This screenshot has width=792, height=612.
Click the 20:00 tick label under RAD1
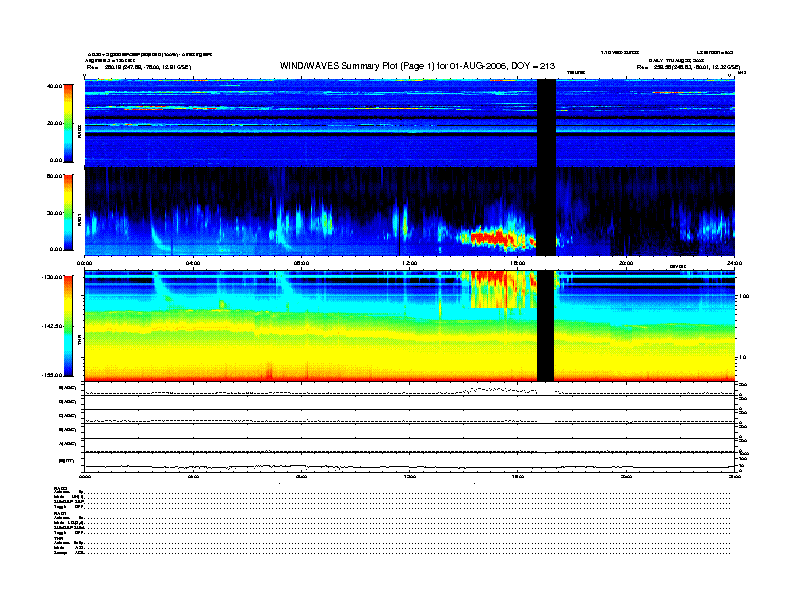coord(626,263)
